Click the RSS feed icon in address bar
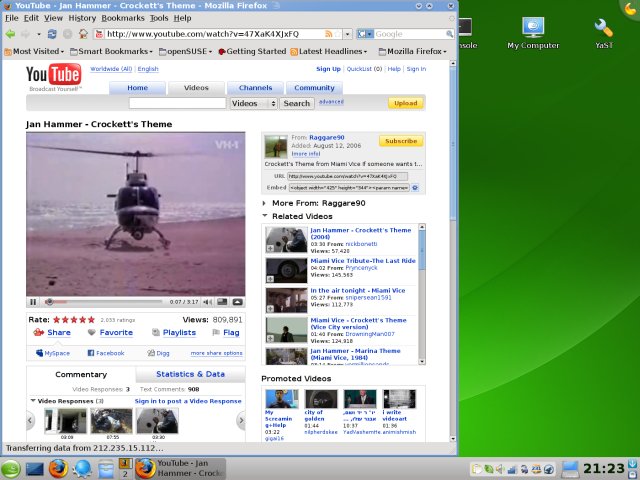Image resolution: width=640 pixels, height=480 pixels. tap(331, 34)
